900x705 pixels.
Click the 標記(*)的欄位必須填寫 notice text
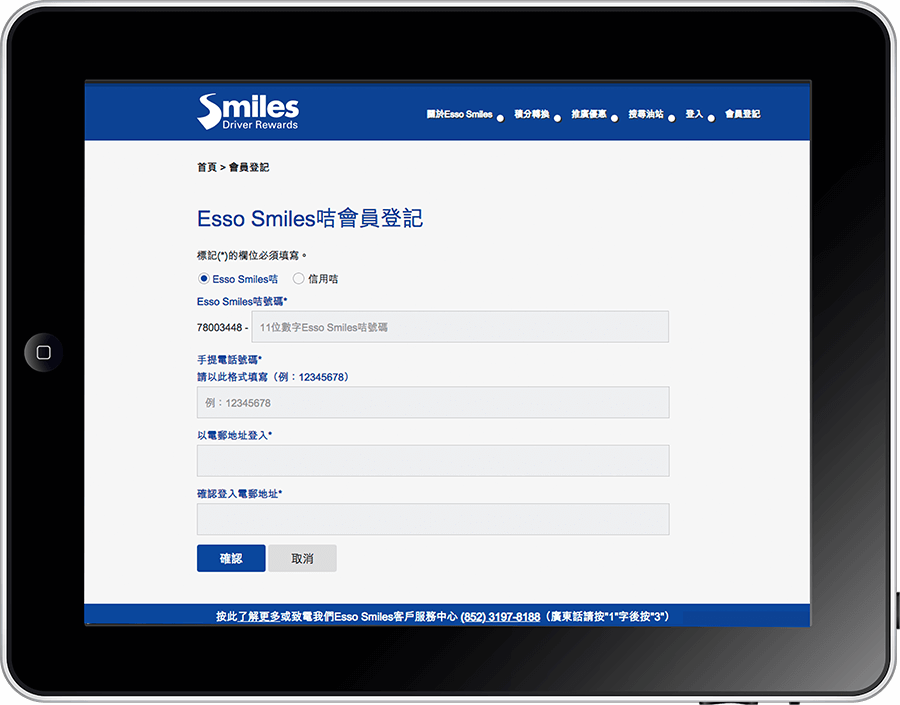point(251,255)
